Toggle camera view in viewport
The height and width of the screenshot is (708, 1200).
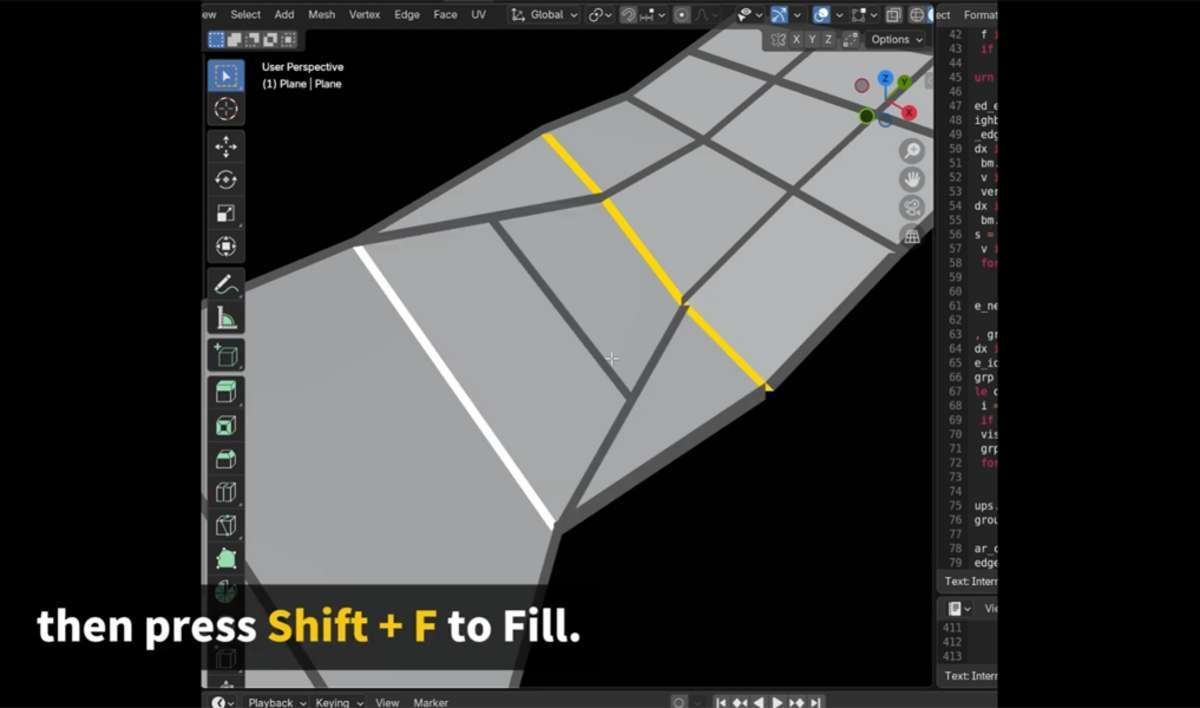(x=911, y=208)
